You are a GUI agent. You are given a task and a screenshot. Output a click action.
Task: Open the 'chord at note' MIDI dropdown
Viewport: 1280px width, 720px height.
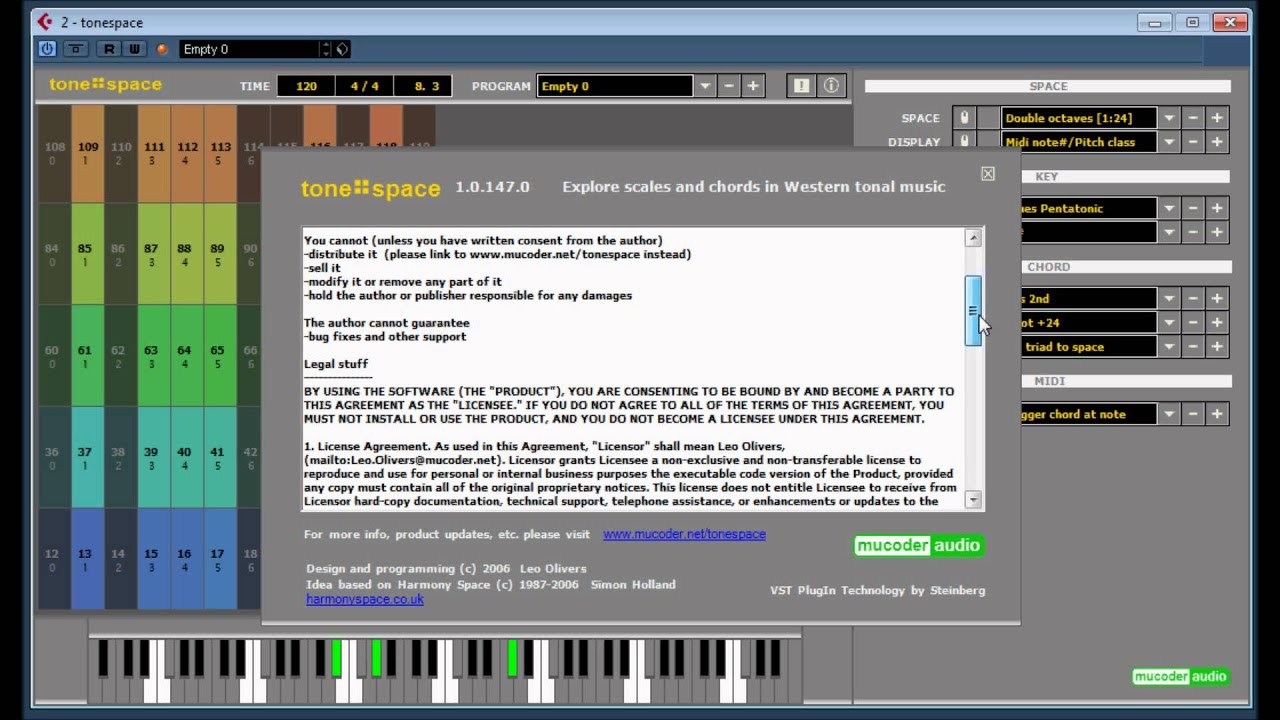tap(1169, 413)
